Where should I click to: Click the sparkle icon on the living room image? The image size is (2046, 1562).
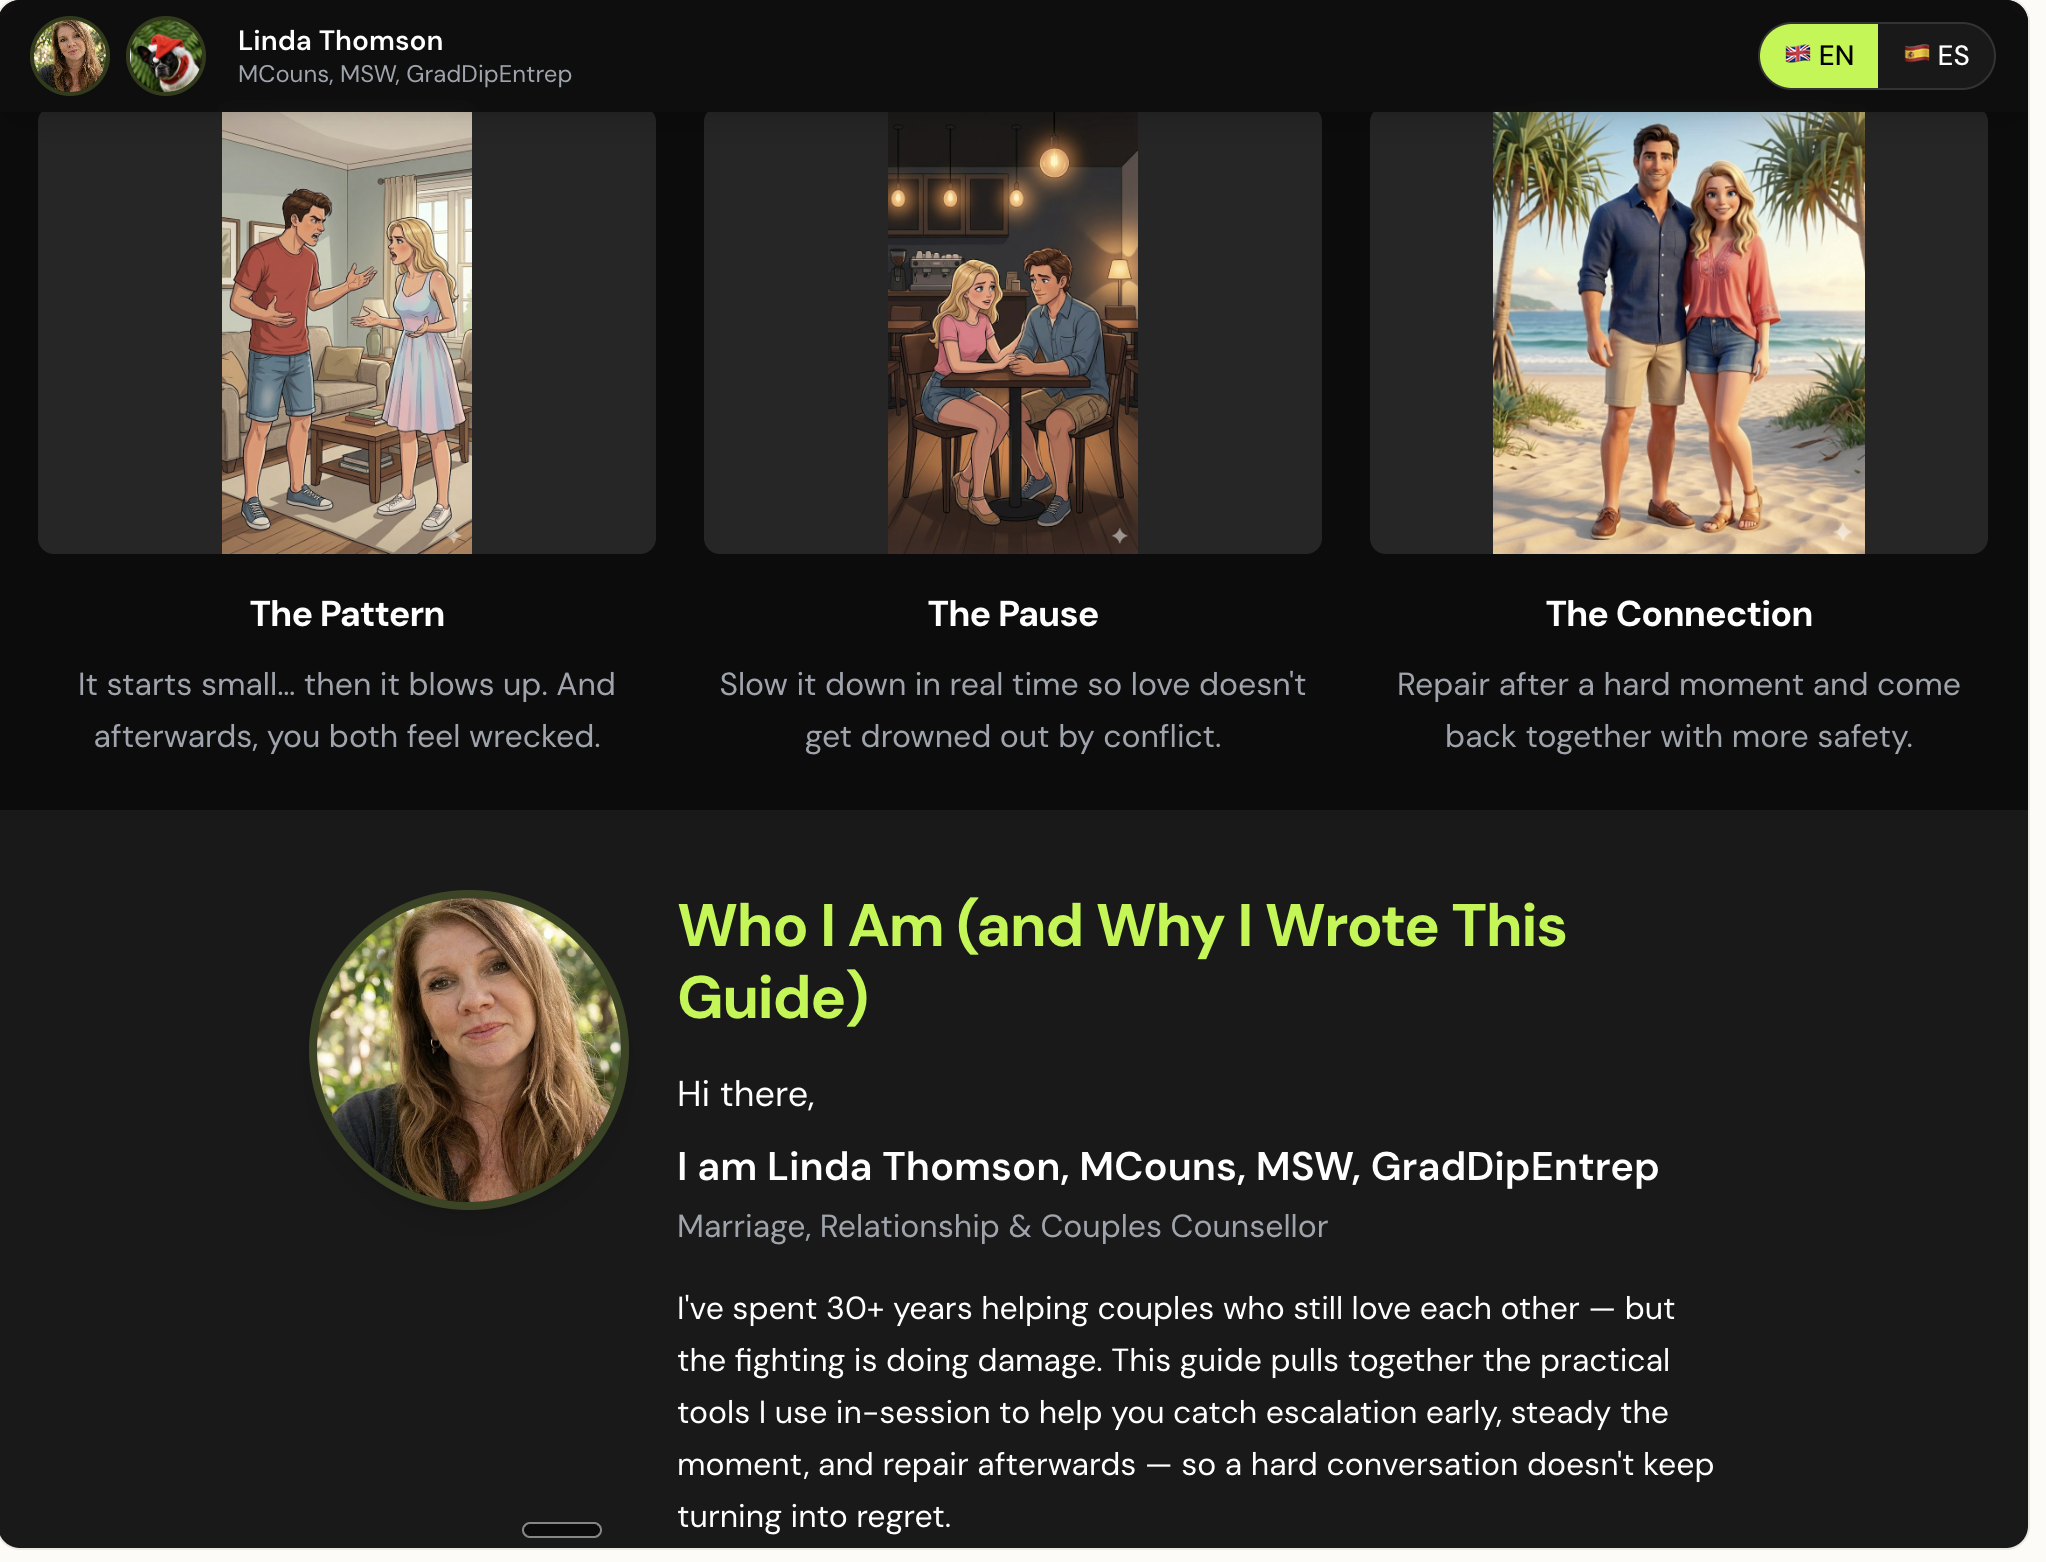click(x=453, y=536)
